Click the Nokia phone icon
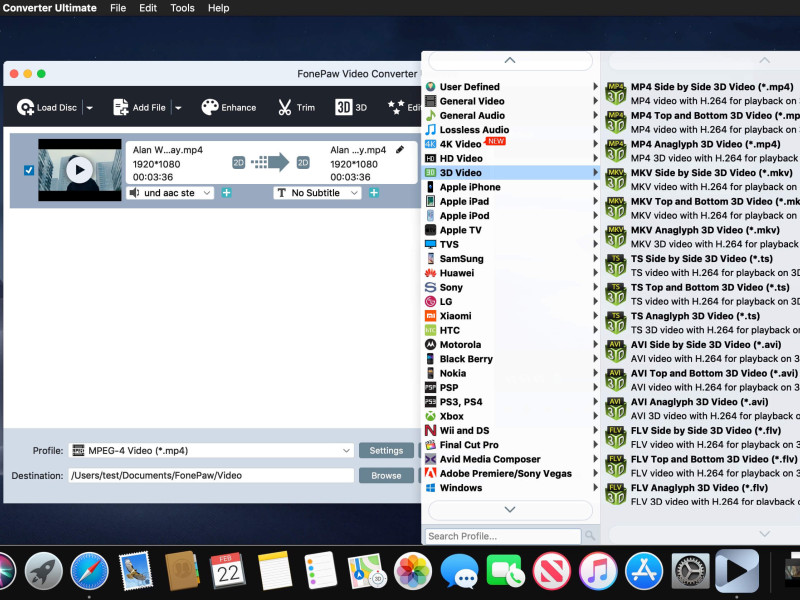The width and height of the screenshot is (800, 600). pyautogui.click(x=431, y=373)
